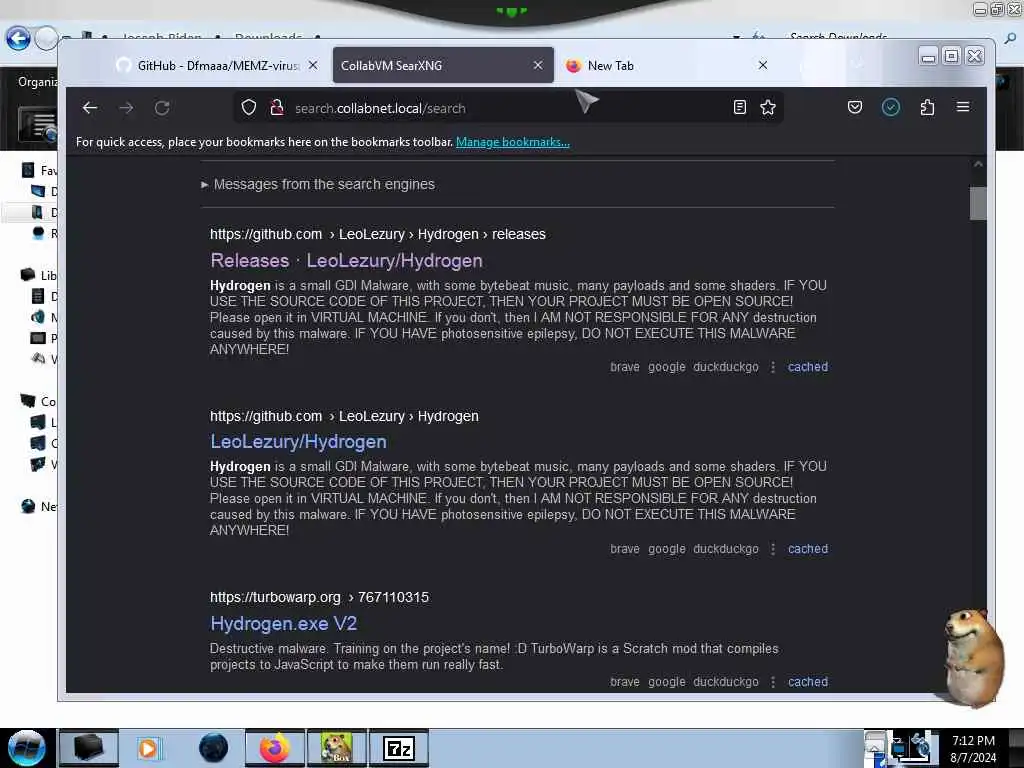1024x768 pixels.
Task: Switch to Firefox in the taskbar
Action: click(275, 748)
